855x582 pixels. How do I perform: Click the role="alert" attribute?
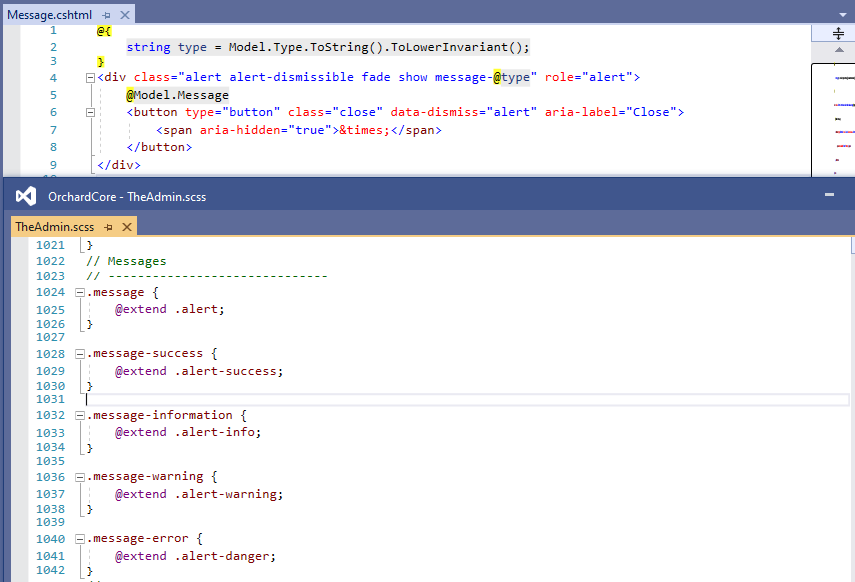click(x=589, y=77)
